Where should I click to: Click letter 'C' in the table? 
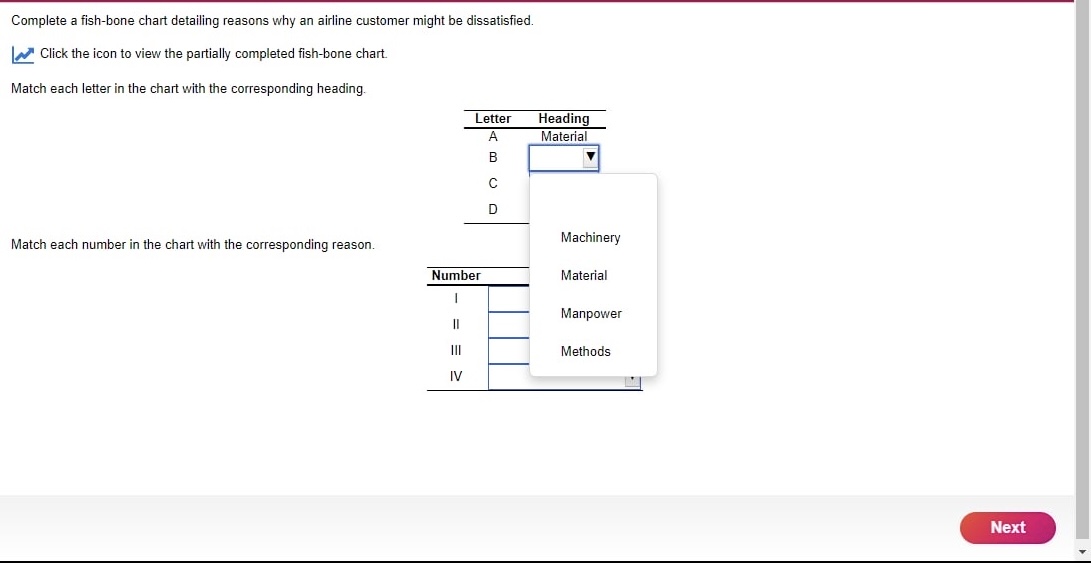493,184
